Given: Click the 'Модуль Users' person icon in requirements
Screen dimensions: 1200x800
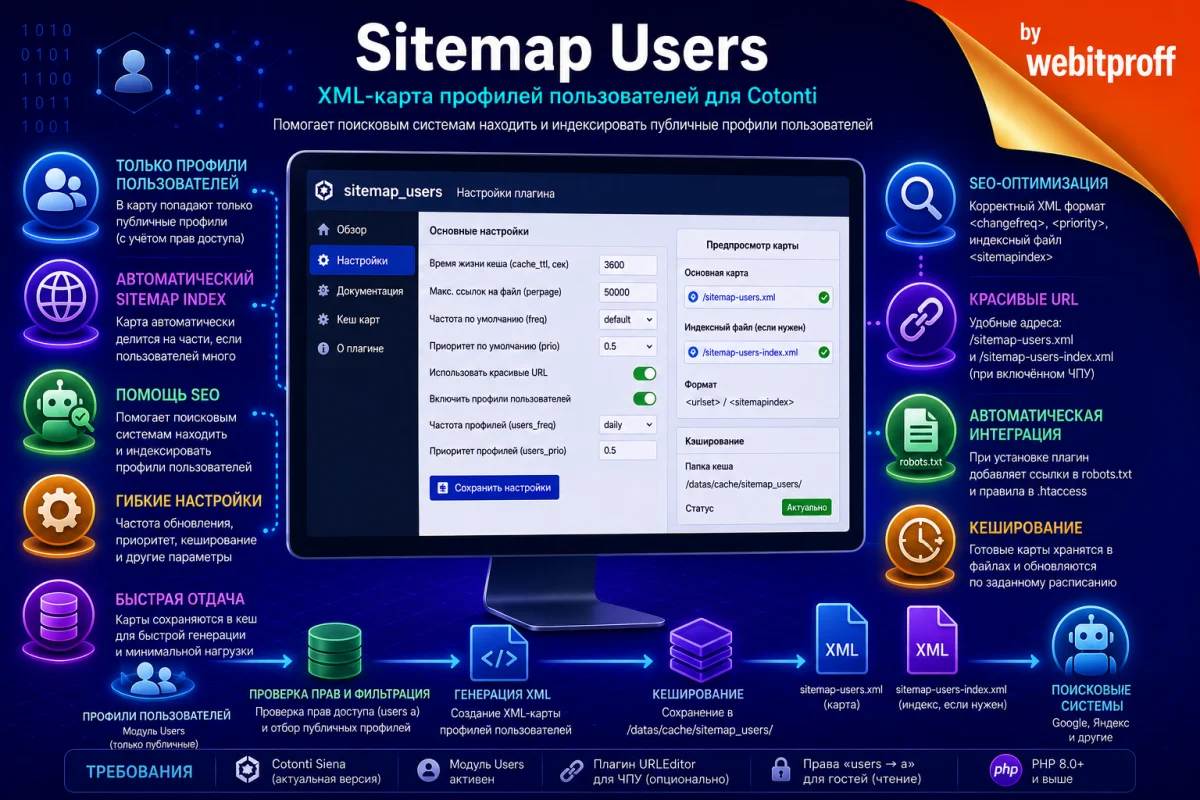Looking at the screenshot, I should 428,770.
